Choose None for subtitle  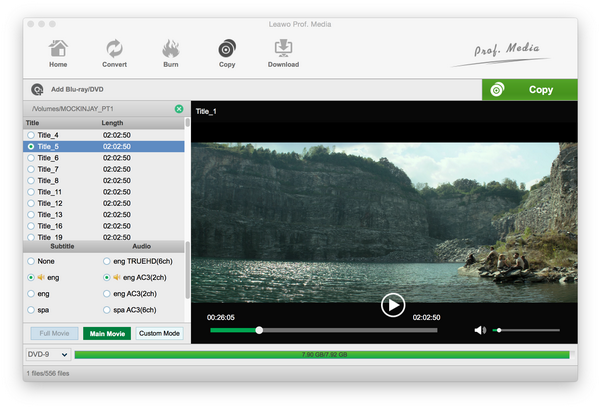[x=31, y=261]
